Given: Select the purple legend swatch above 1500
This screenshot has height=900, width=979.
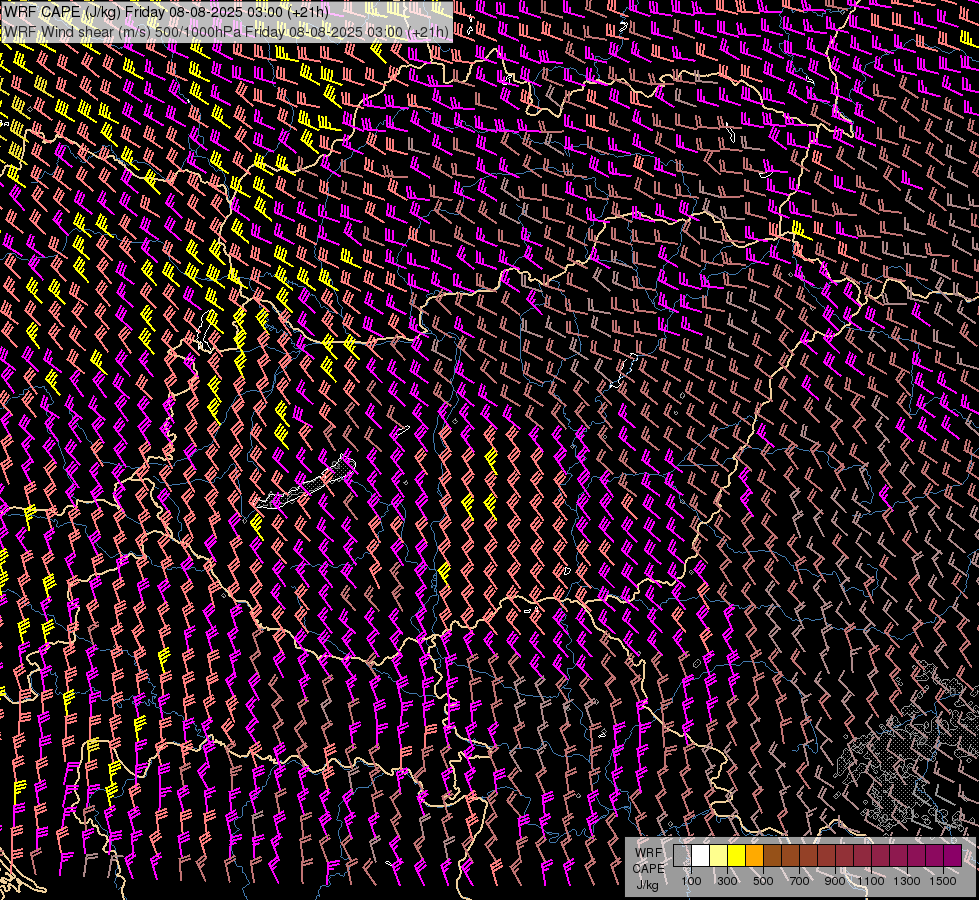Looking at the screenshot, I should pyautogui.click(x=953, y=856).
